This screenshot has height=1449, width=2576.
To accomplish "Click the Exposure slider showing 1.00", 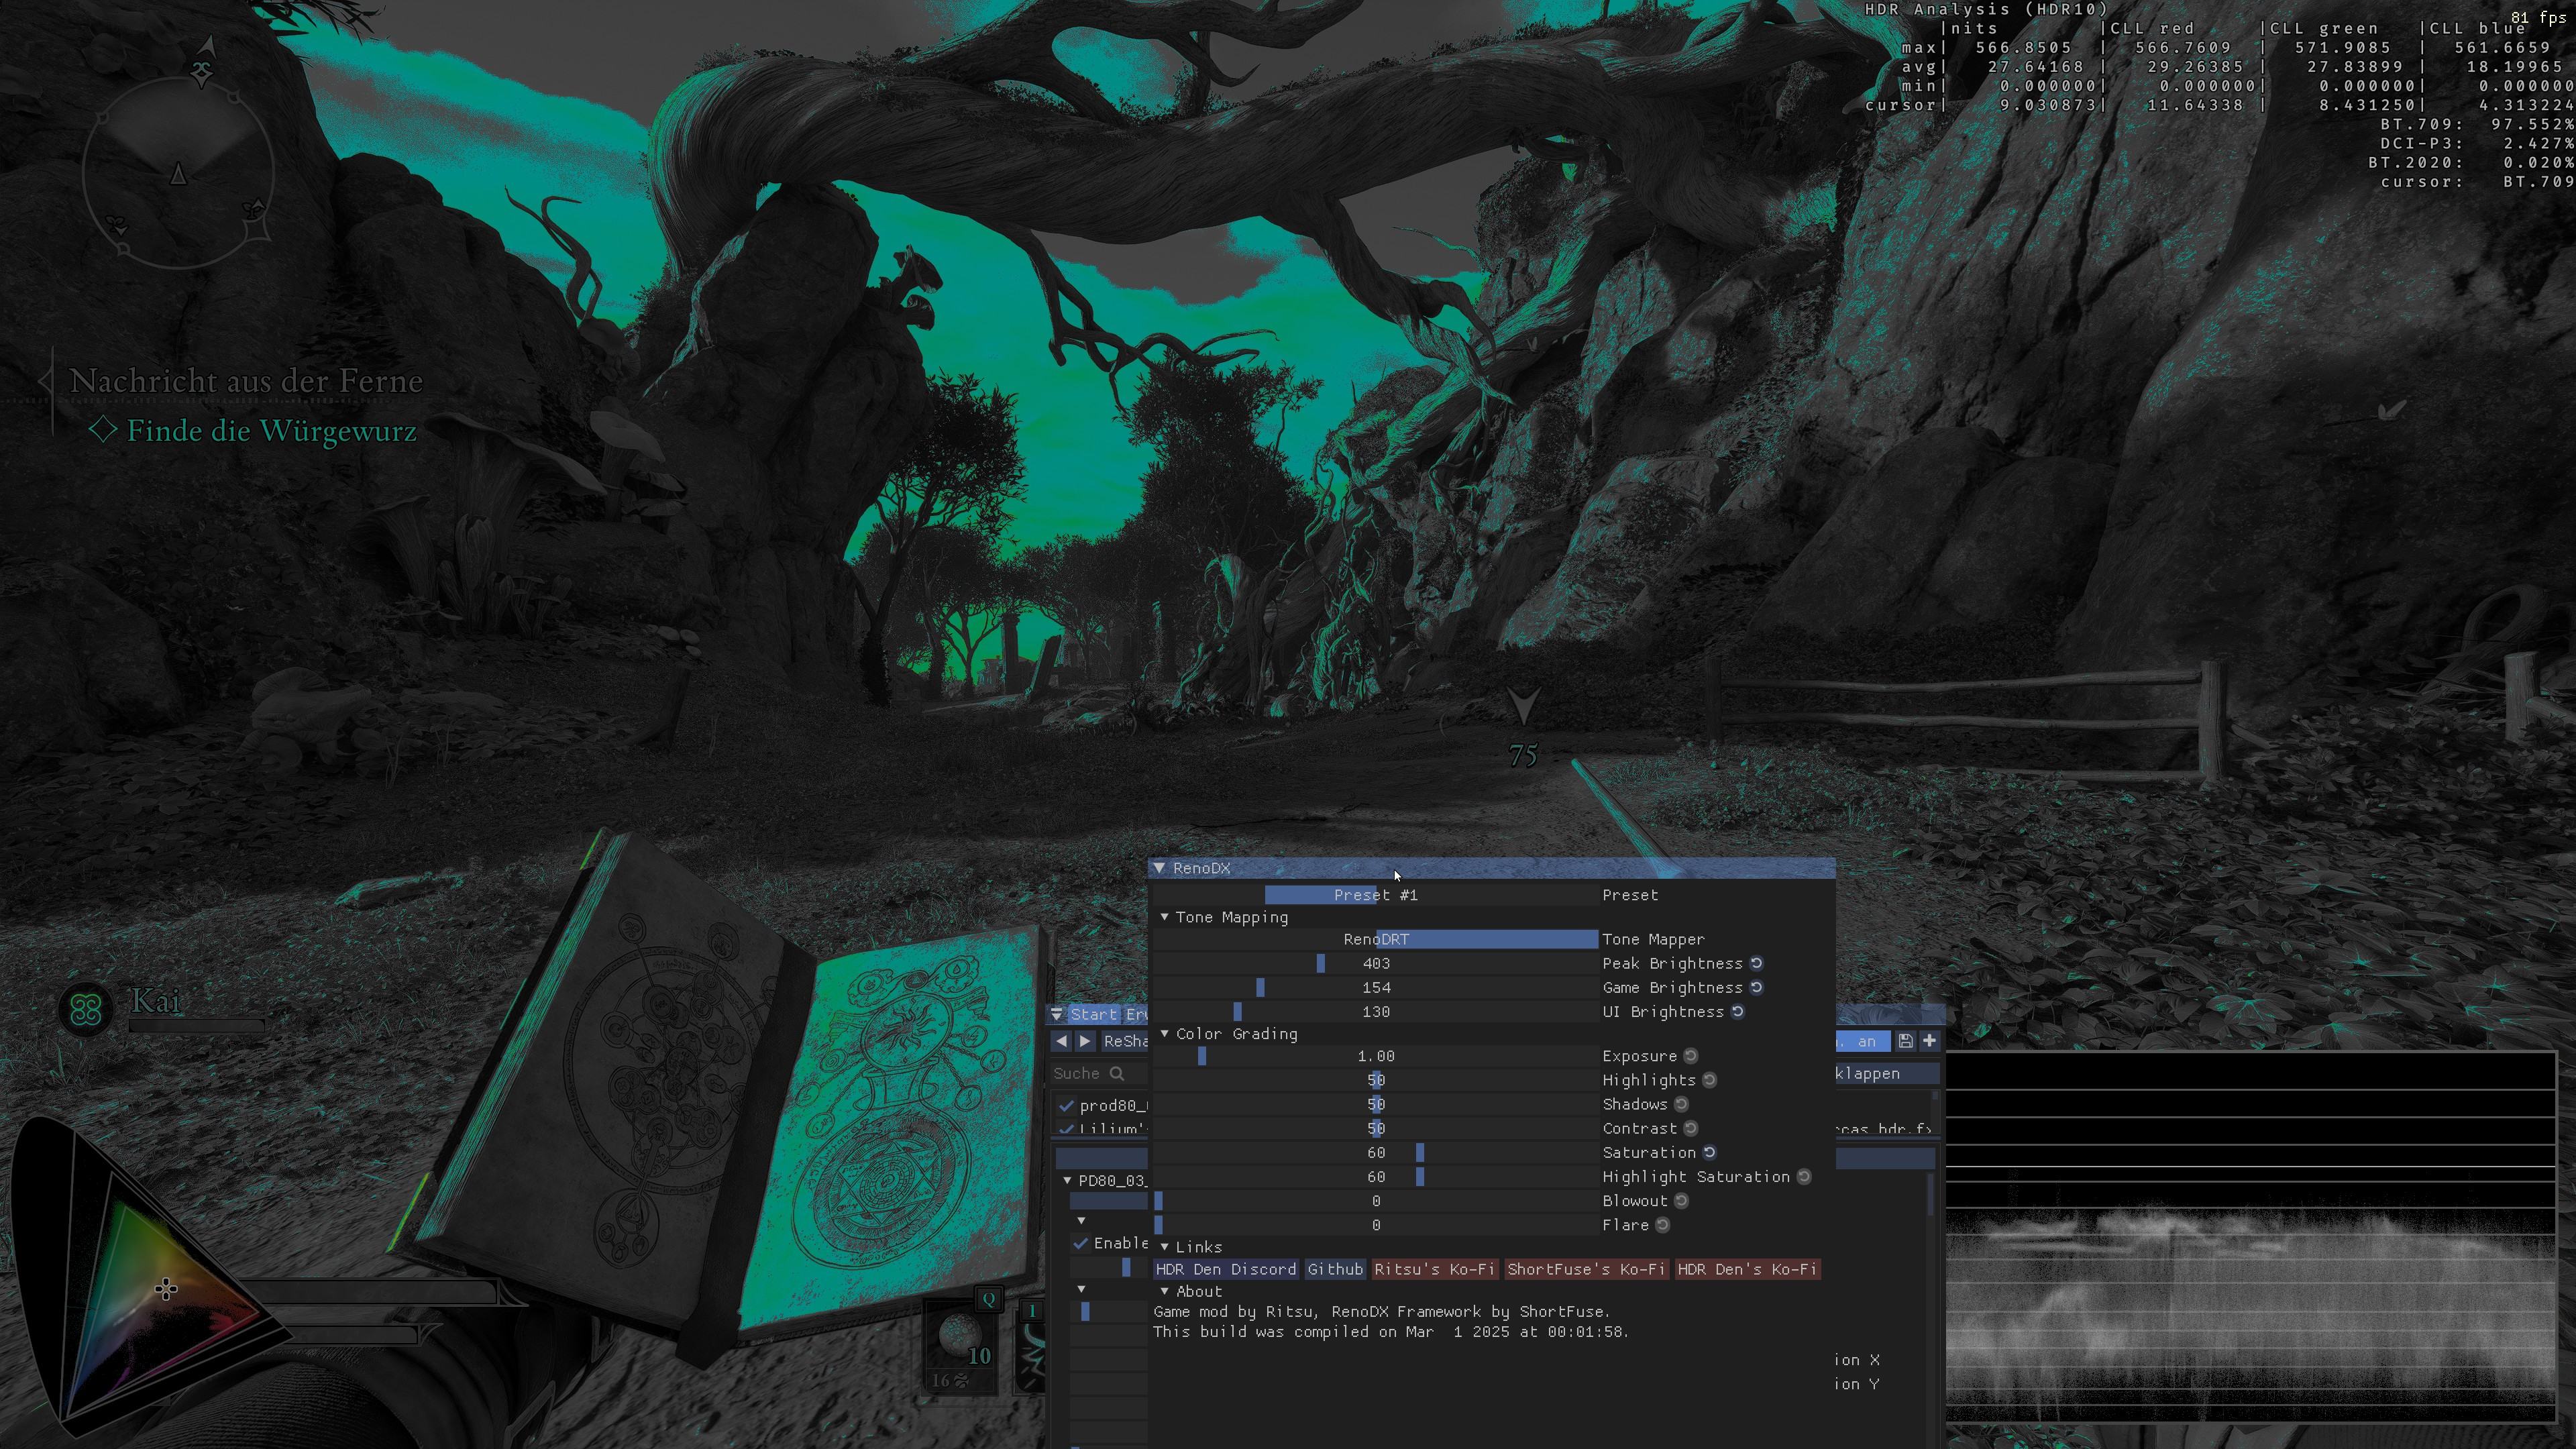I will tap(1376, 1056).
